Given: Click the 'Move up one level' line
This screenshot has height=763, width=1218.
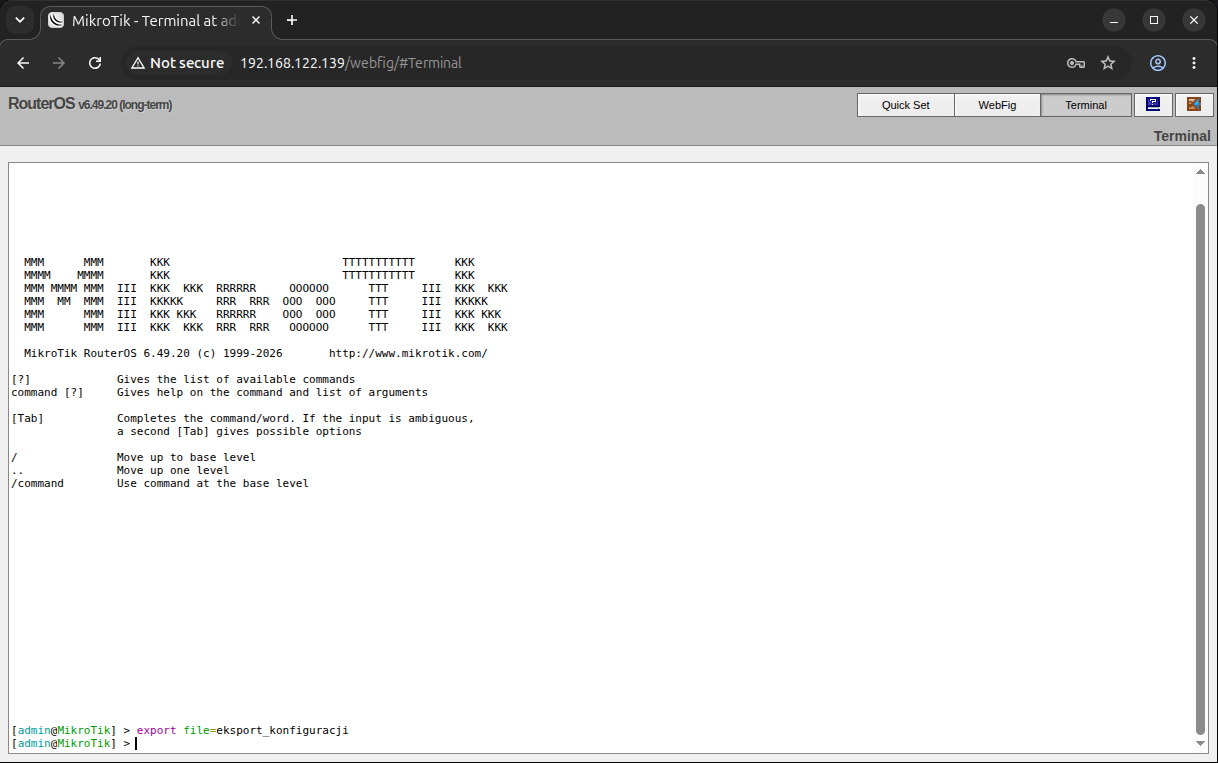Looking at the screenshot, I should 173,470.
